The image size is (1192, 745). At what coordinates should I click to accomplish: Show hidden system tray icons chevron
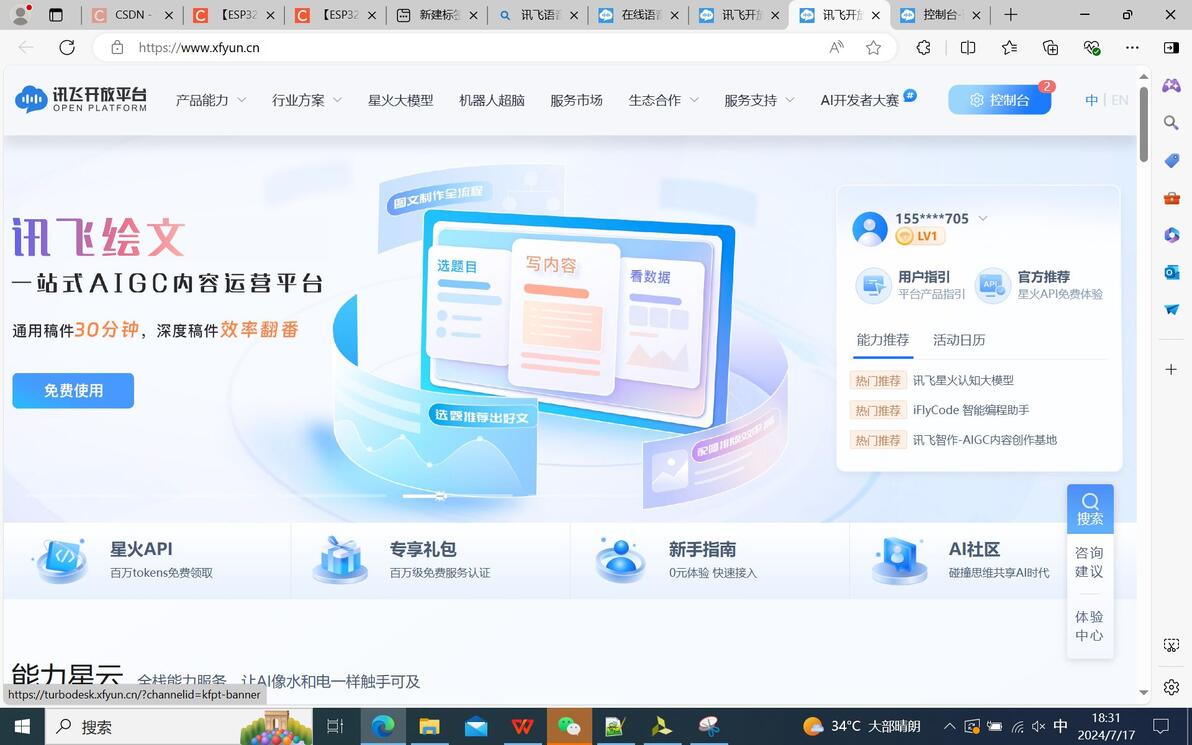click(x=949, y=727)
